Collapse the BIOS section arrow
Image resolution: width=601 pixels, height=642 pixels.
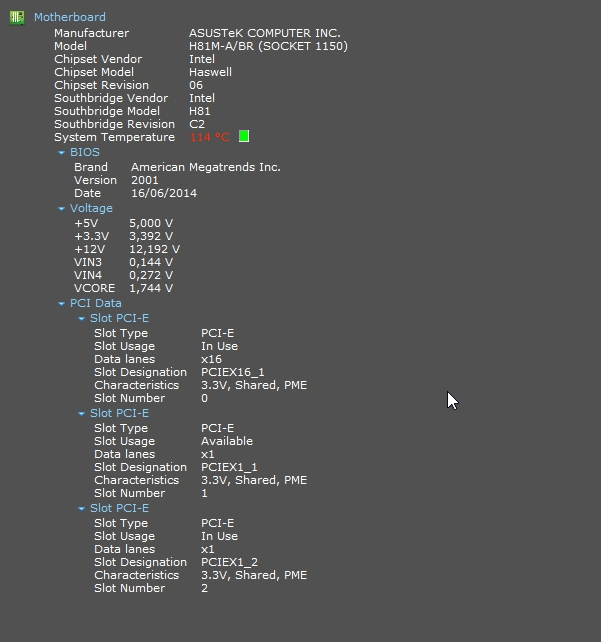pyautogui.click(x=61, y=153)
